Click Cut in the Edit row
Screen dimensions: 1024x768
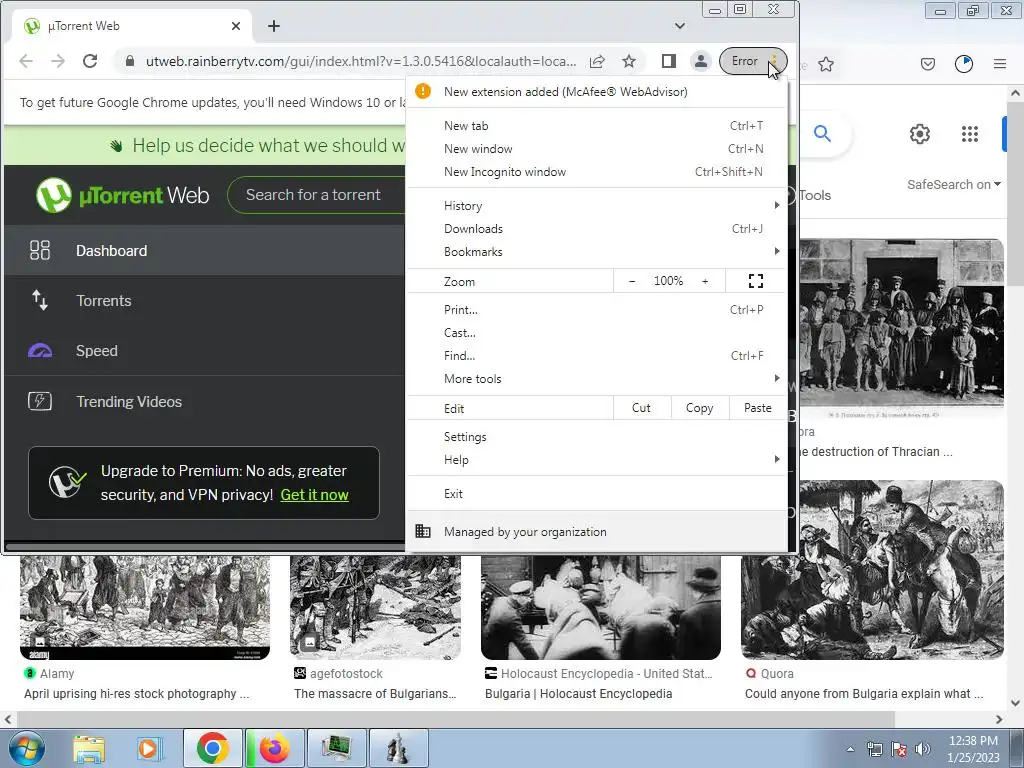[641, 408]
